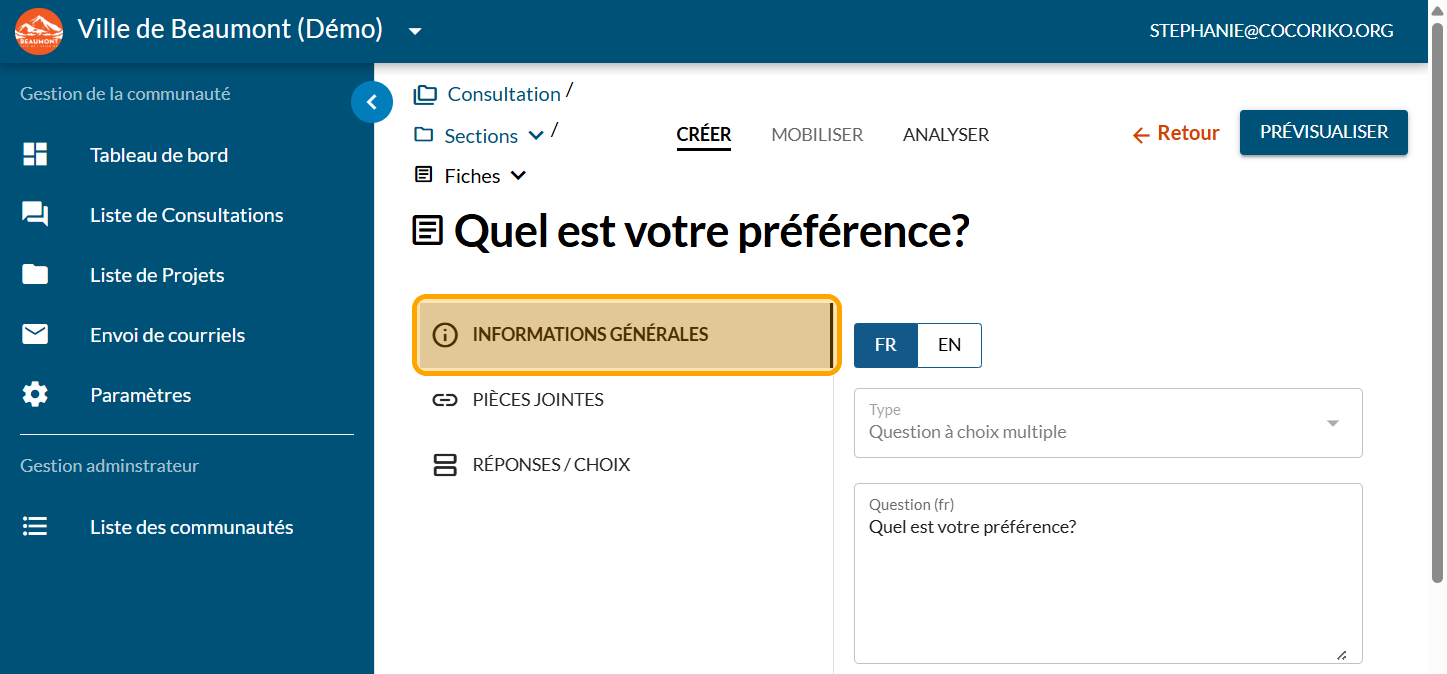Open Paramètres gear icon
Screen dimensions: 1447x674
click(35, 395)
